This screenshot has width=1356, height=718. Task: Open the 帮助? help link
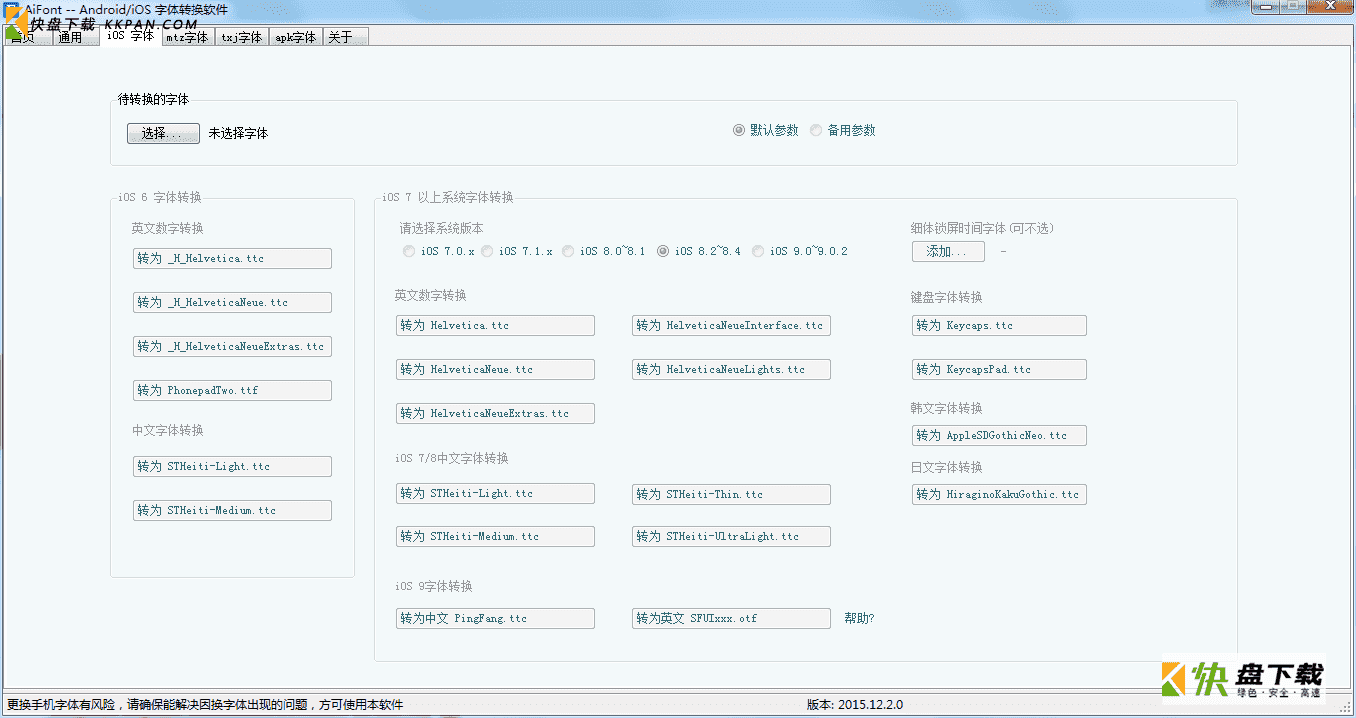[x=859, y=618]
